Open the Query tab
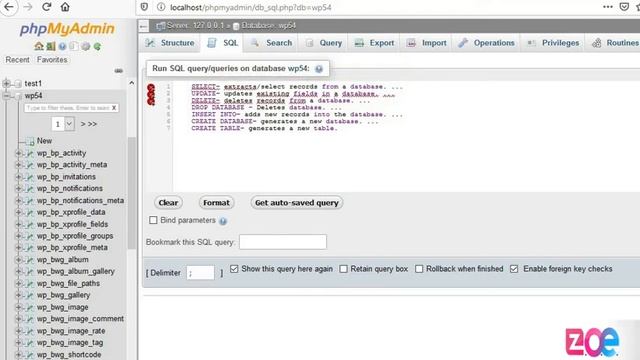 coord(324,43)
